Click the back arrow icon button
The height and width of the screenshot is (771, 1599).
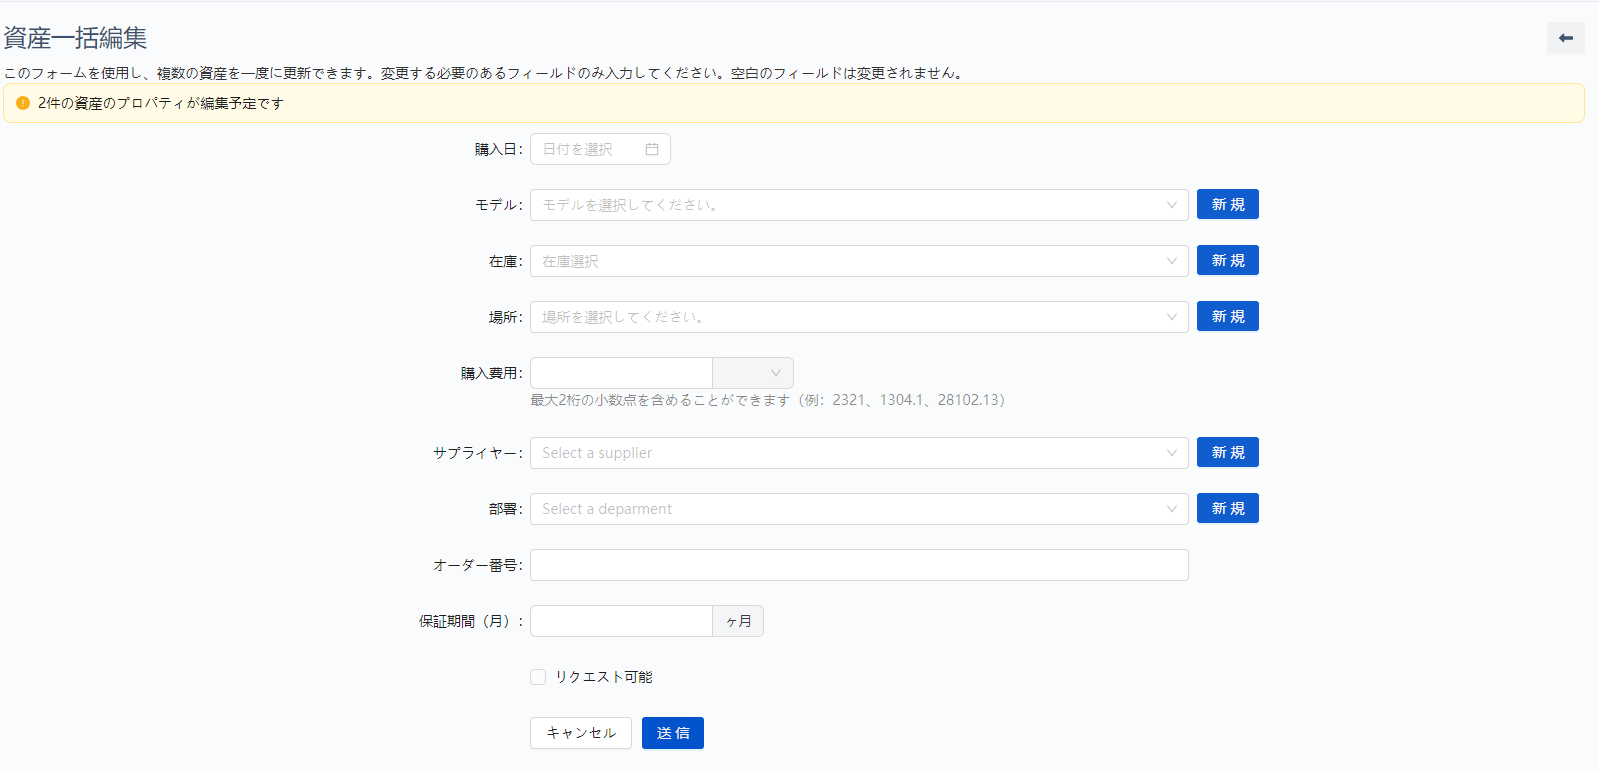click(x=1565, y=38)
